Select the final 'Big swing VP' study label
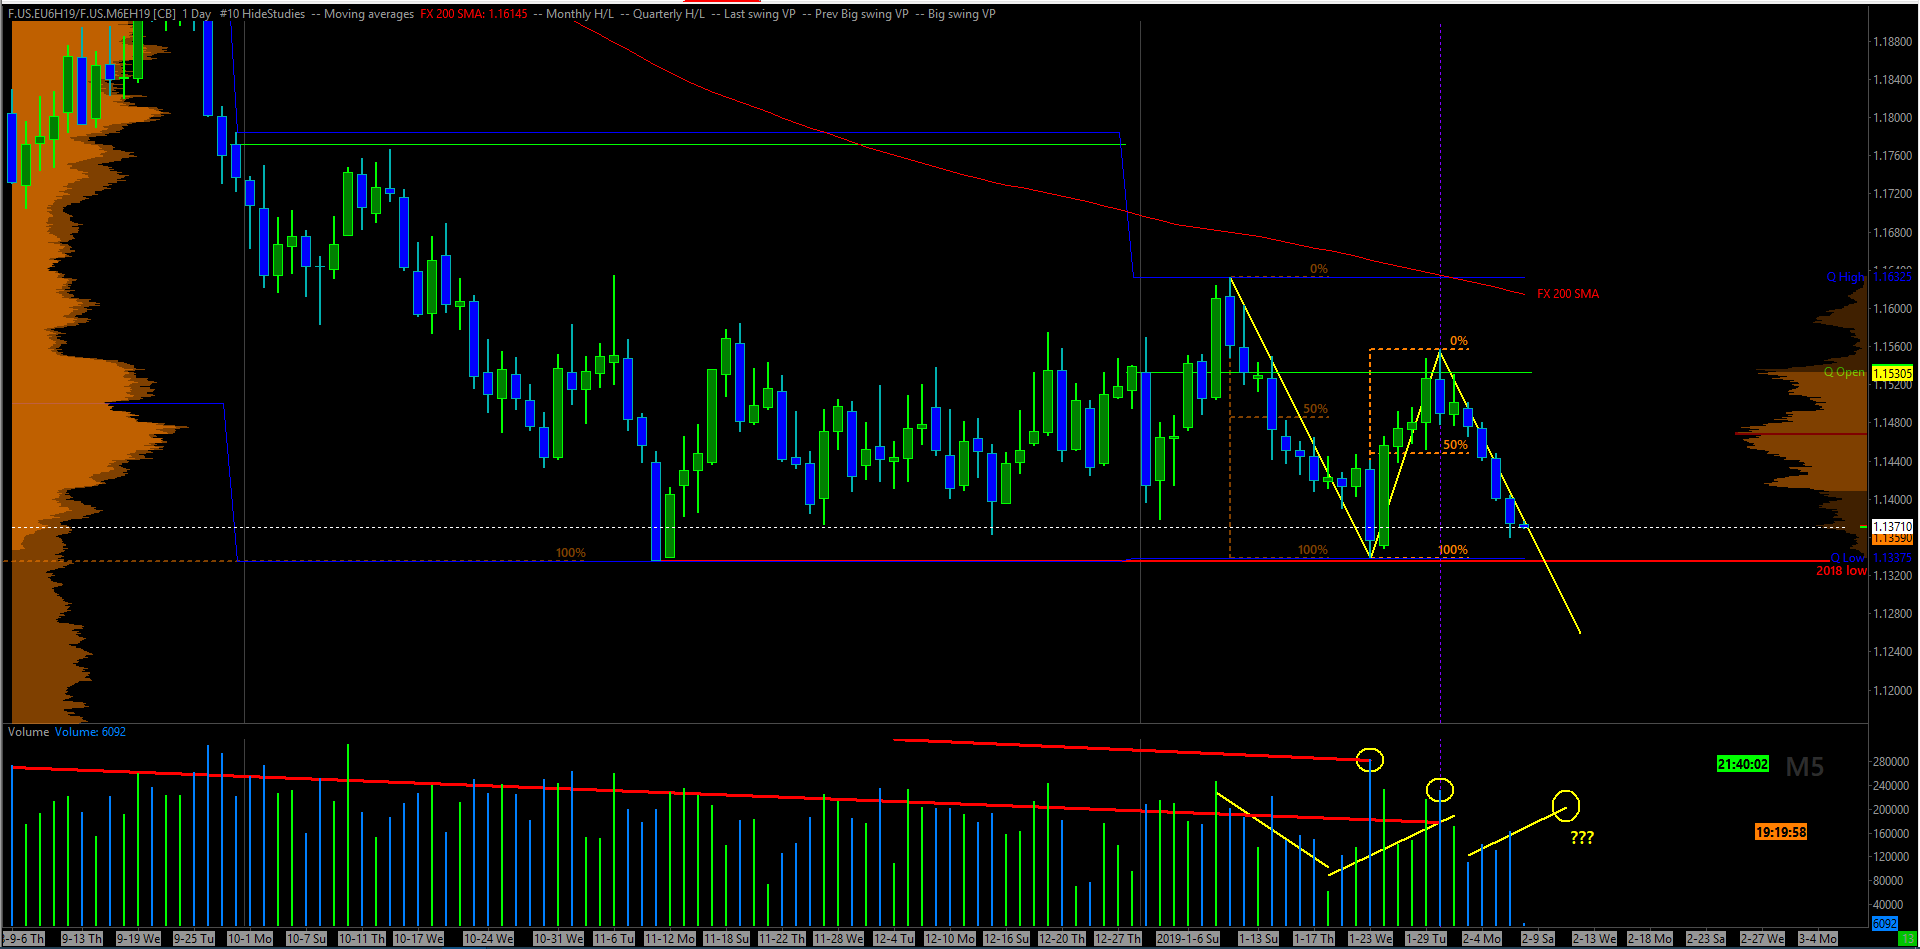1920x949 pixels. pyautogui.click(x=962, y=14)
